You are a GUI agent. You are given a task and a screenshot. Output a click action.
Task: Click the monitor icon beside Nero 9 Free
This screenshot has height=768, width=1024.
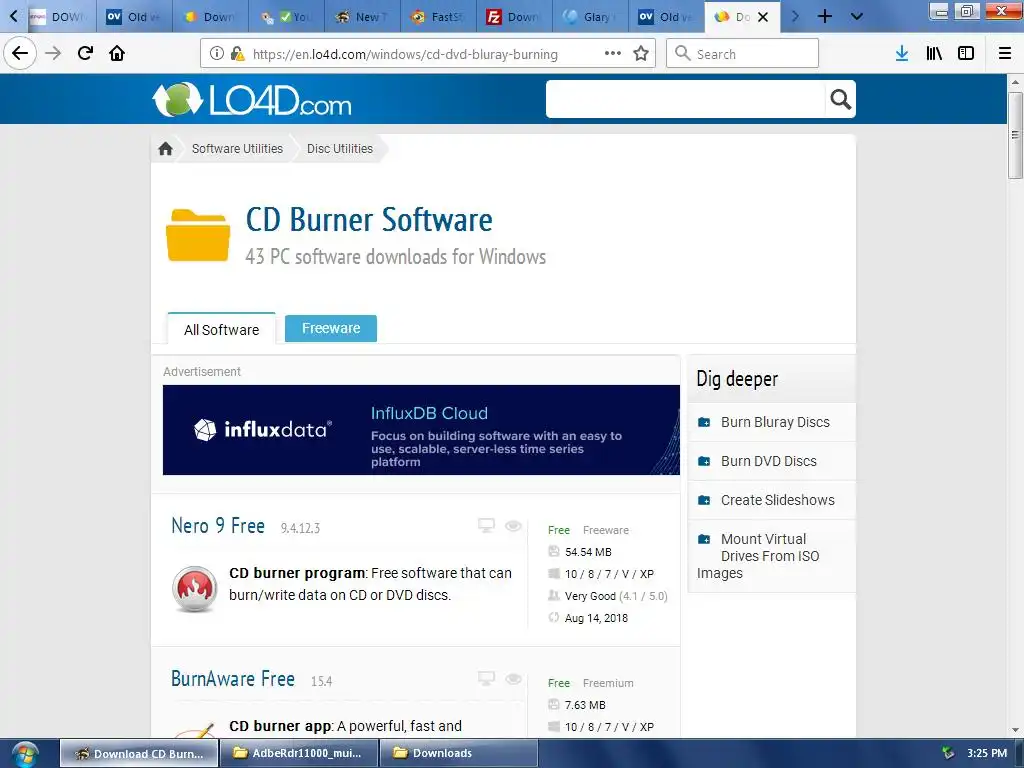[x=487, y=526]
